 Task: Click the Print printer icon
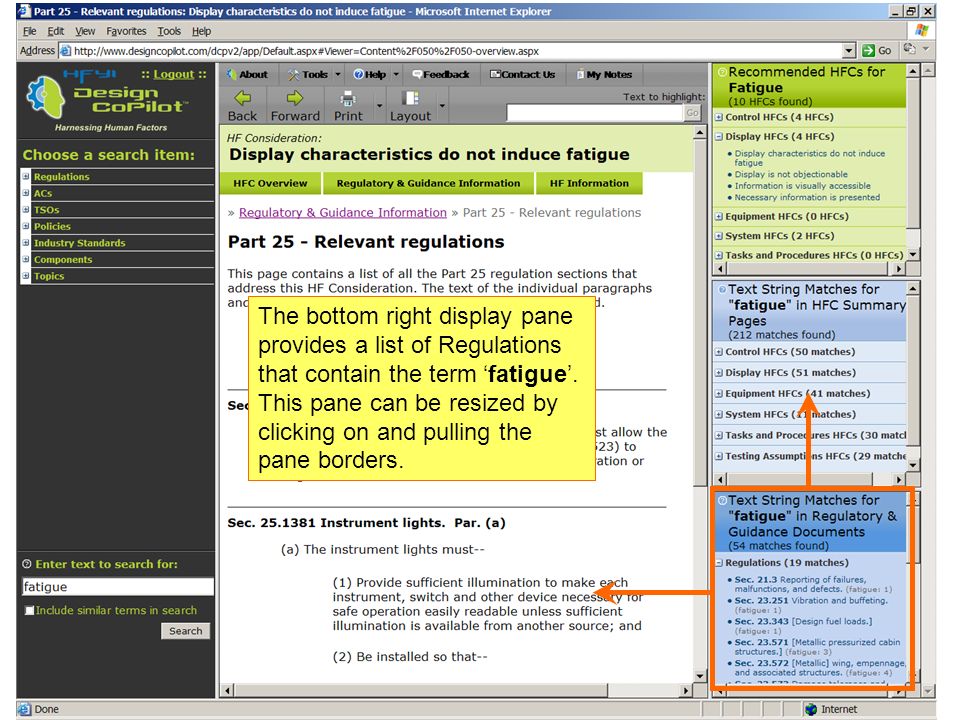[x=348, y=98]
